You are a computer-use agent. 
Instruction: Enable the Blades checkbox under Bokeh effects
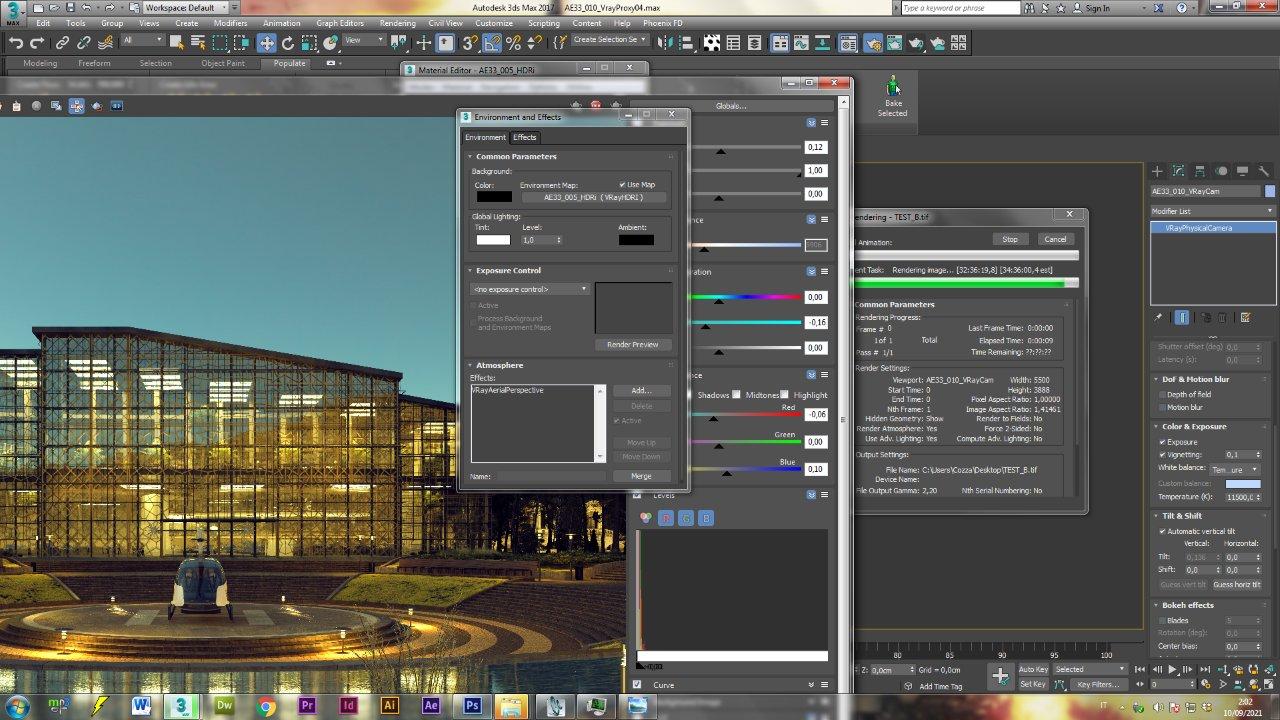tap(1162, 621)
